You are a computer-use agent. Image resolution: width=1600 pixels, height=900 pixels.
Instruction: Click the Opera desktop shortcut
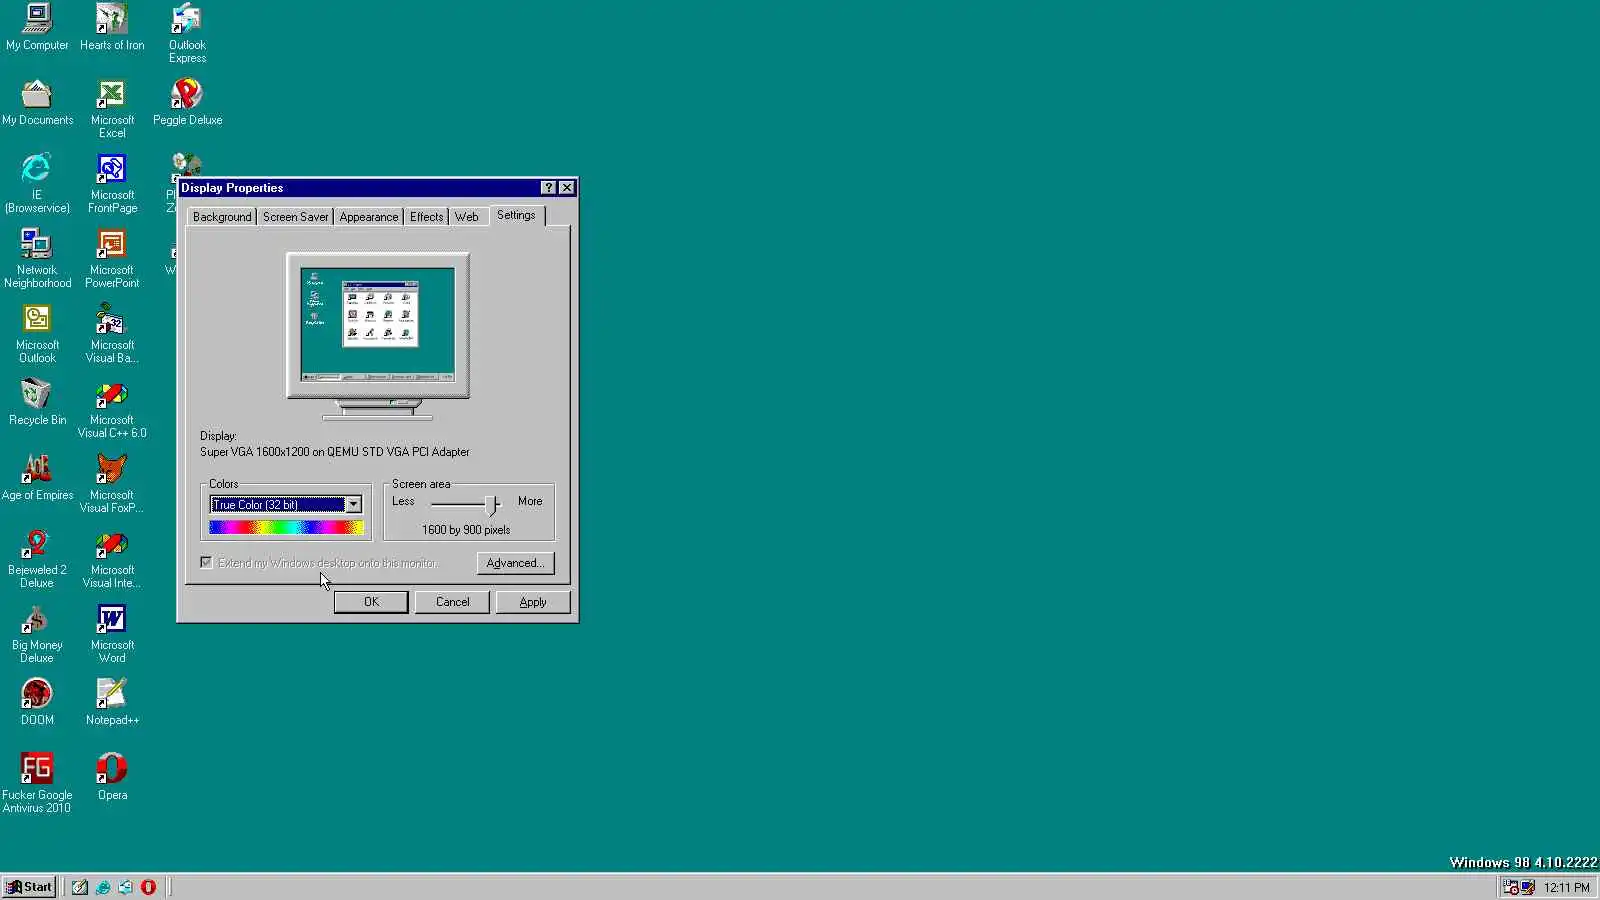[x=112, y=777]
